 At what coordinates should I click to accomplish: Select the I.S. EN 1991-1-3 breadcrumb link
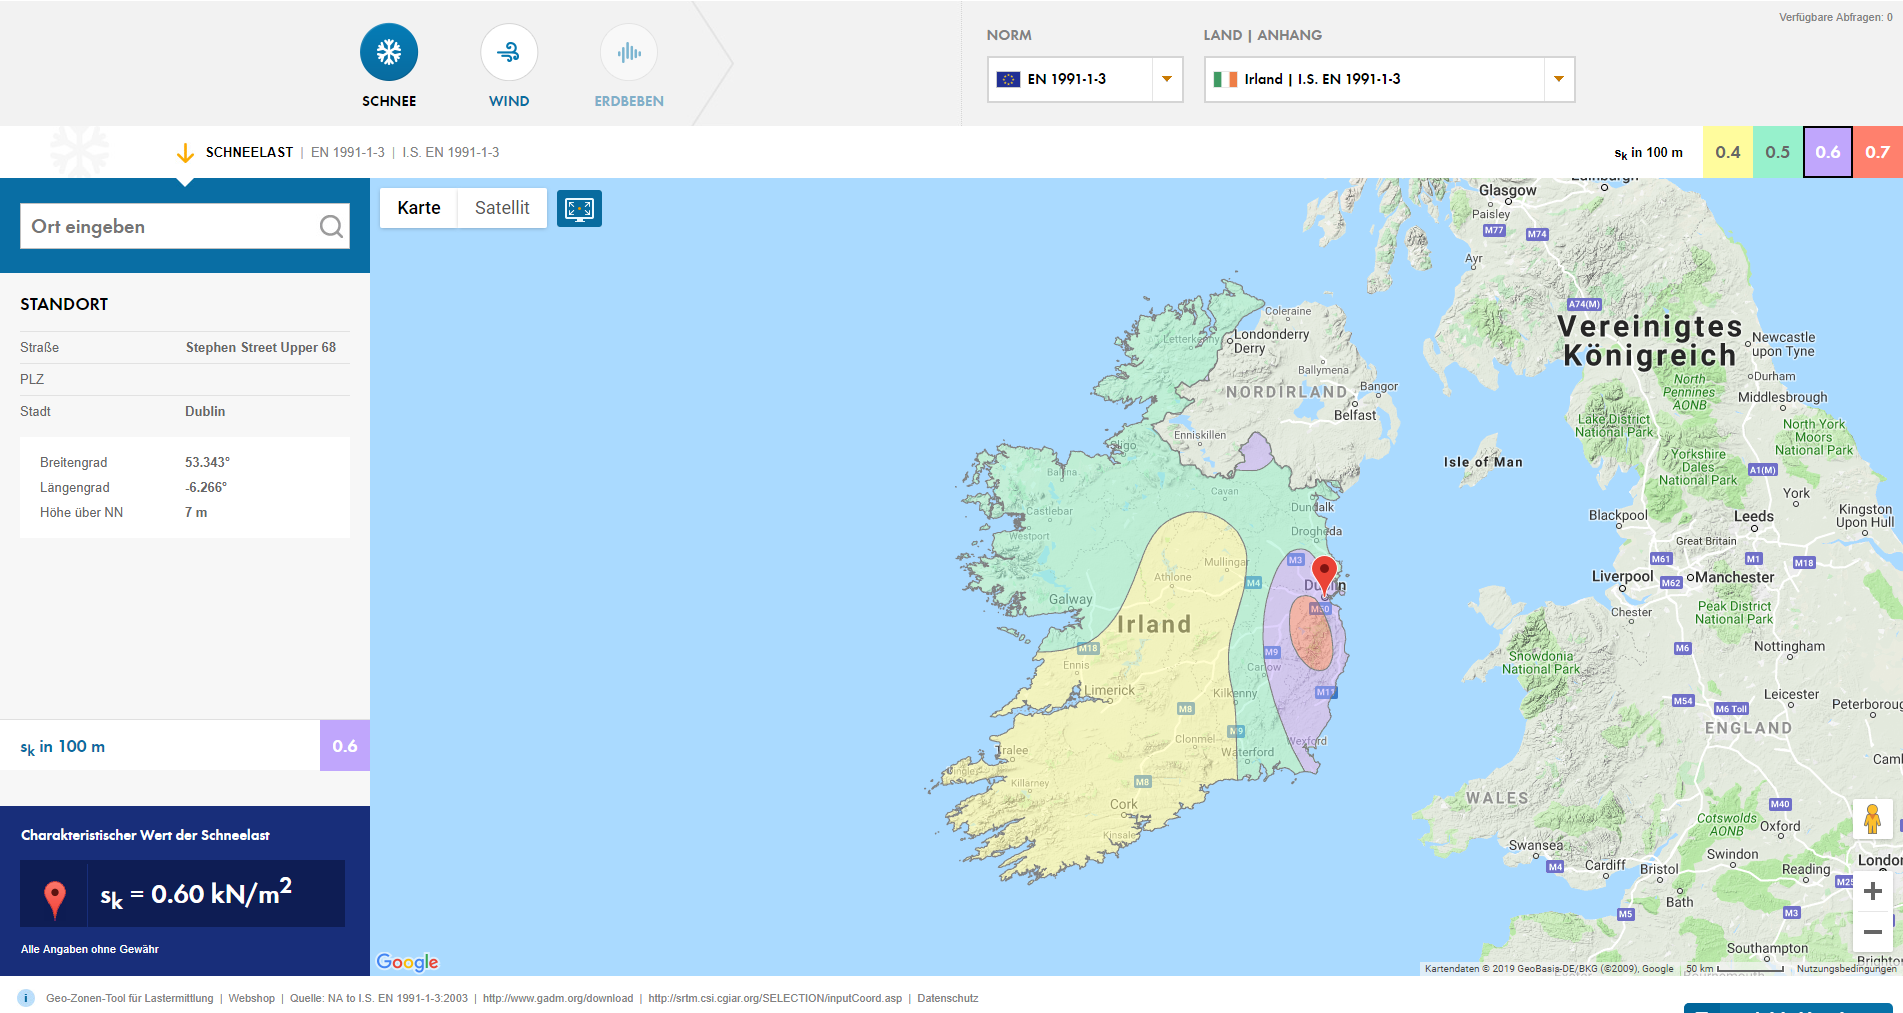point(450,152)
